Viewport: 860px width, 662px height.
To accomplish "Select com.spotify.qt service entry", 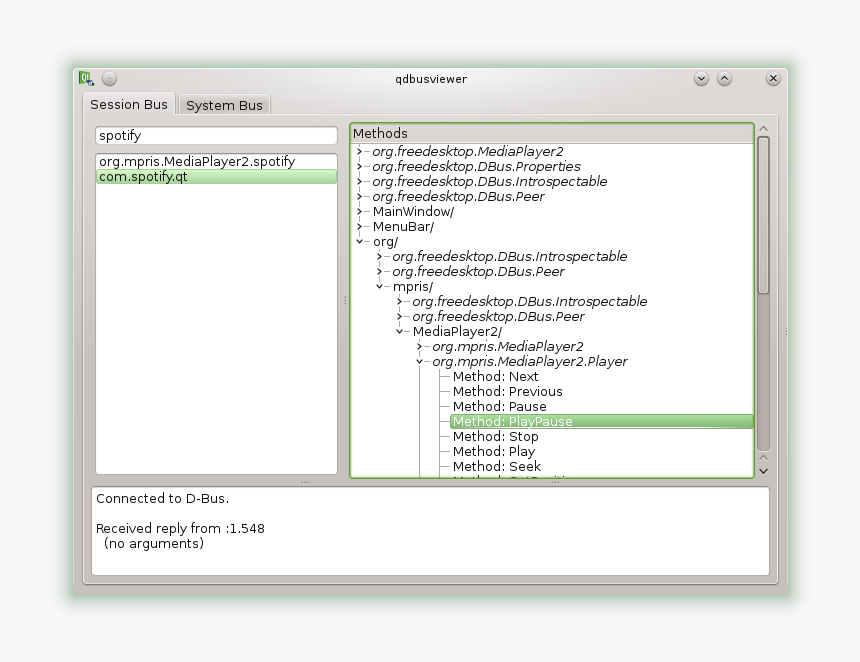I will pyautogui.click(x=143, y=176).
